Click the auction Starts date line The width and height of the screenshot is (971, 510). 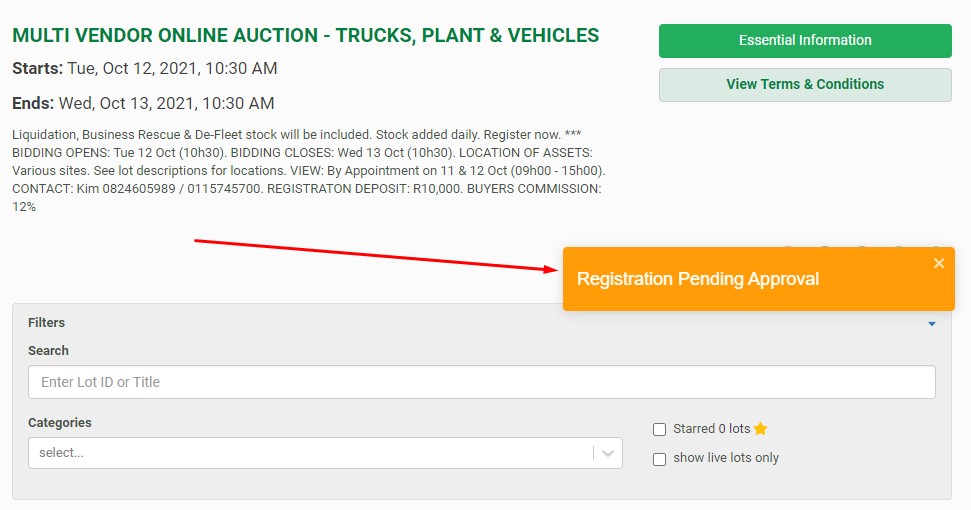145,69
